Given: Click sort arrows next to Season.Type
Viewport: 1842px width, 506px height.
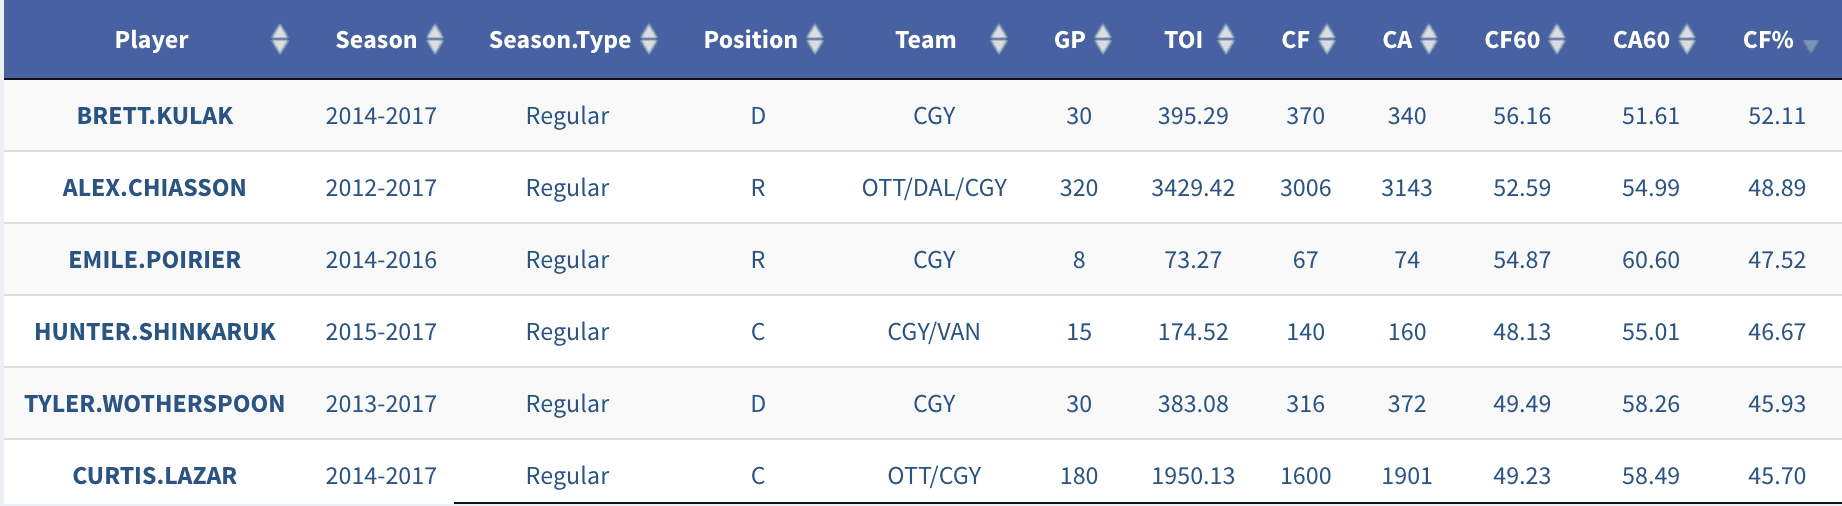Looking at the screenshot, I should (x=649, y=40).
